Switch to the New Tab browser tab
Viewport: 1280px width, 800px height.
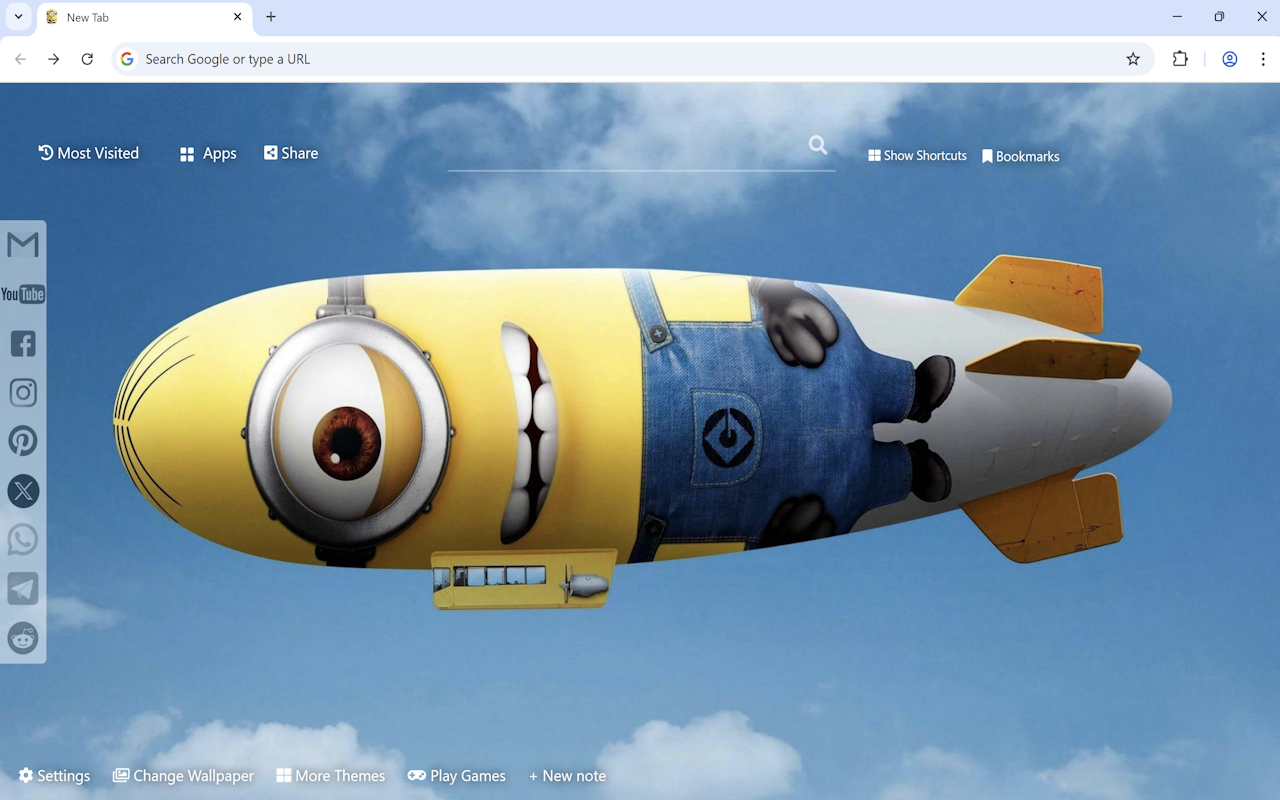click(130, 17)
